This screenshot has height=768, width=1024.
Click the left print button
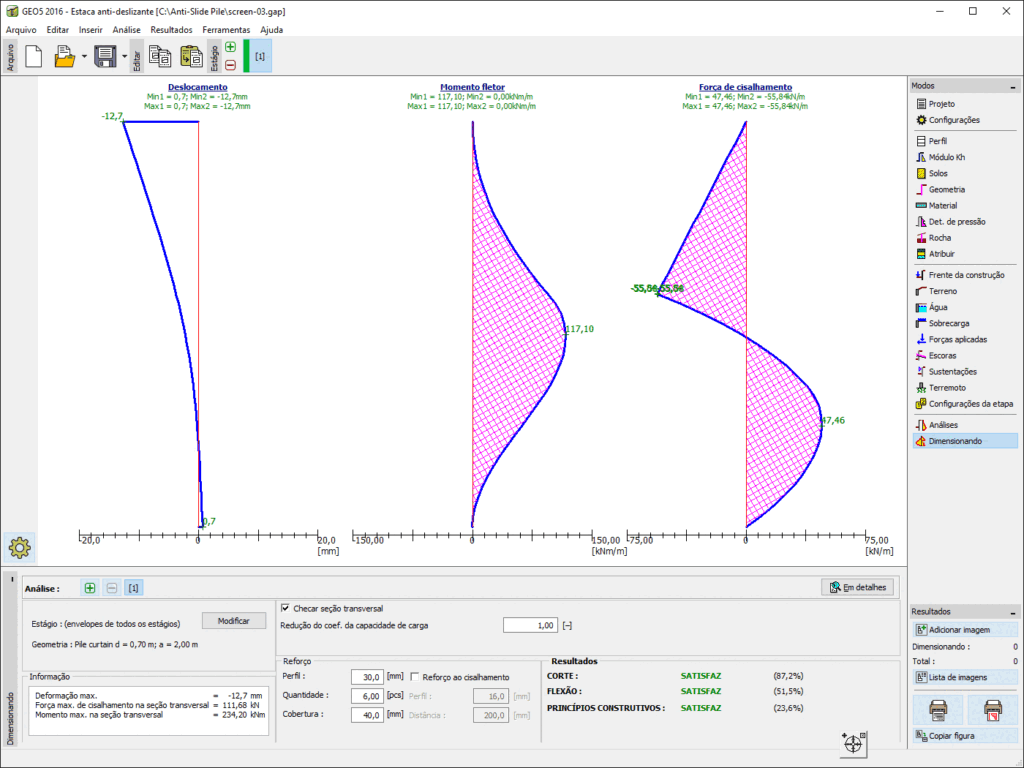coord(938,710)
